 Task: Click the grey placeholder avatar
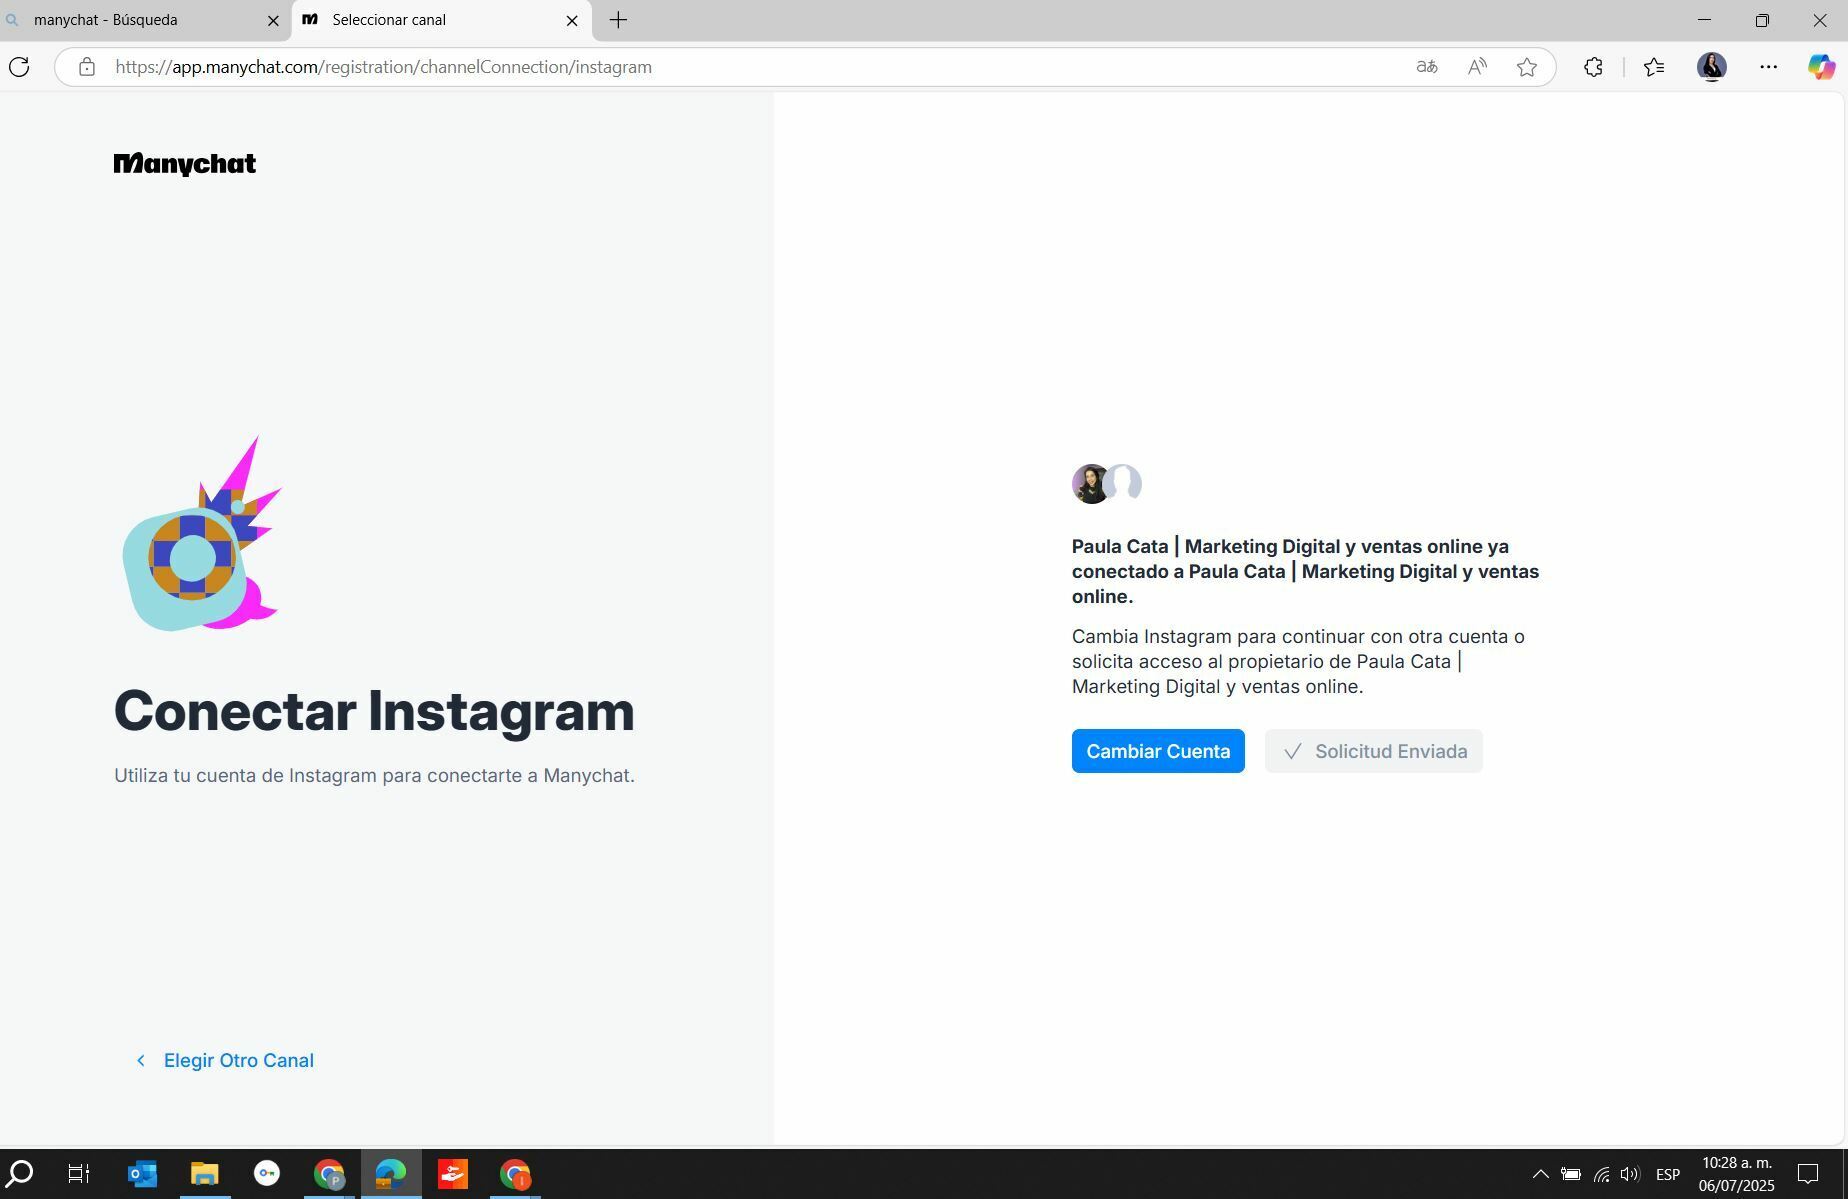click(1125, 482)
